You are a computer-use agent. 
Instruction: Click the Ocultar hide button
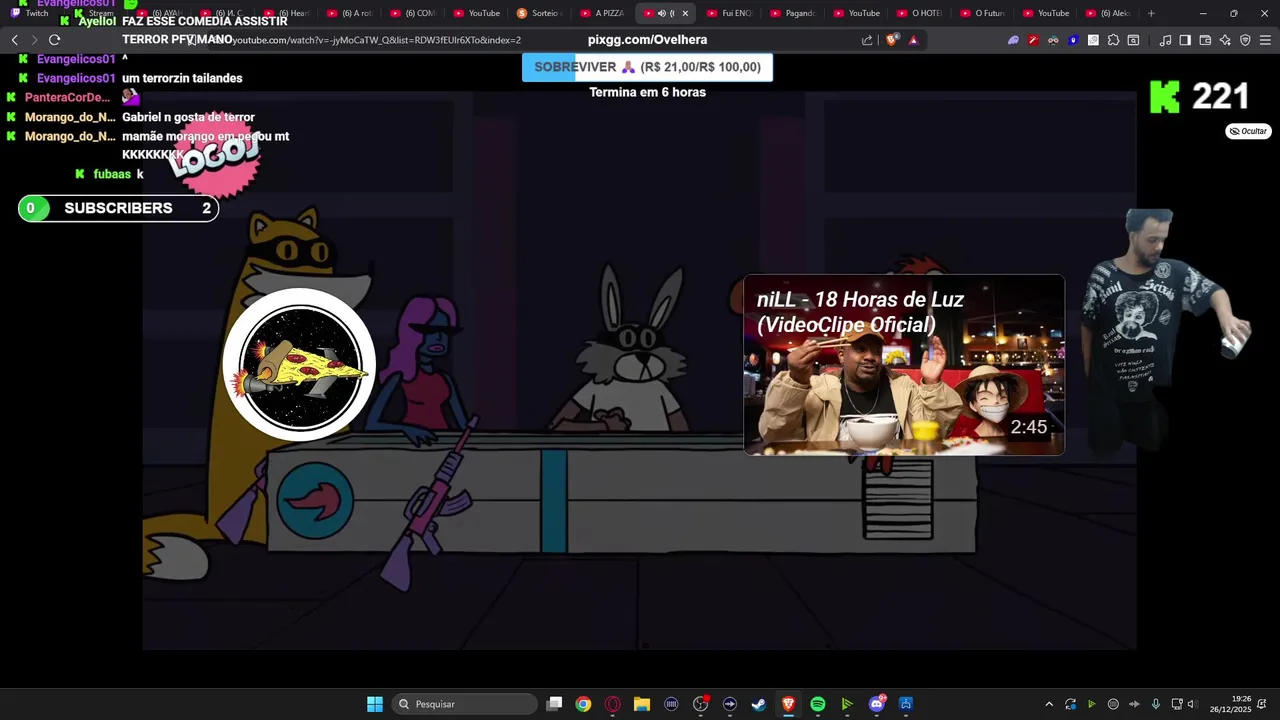(x=1249, y=131)
